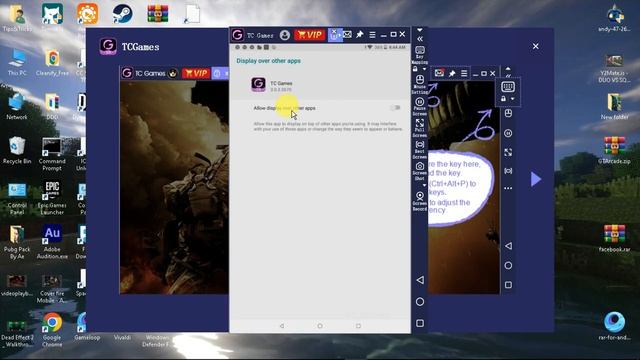Screen dimensions: 640x360
Task: Open the Adobe Audition desktop shortcut
Action: click(x=52, y=242)
